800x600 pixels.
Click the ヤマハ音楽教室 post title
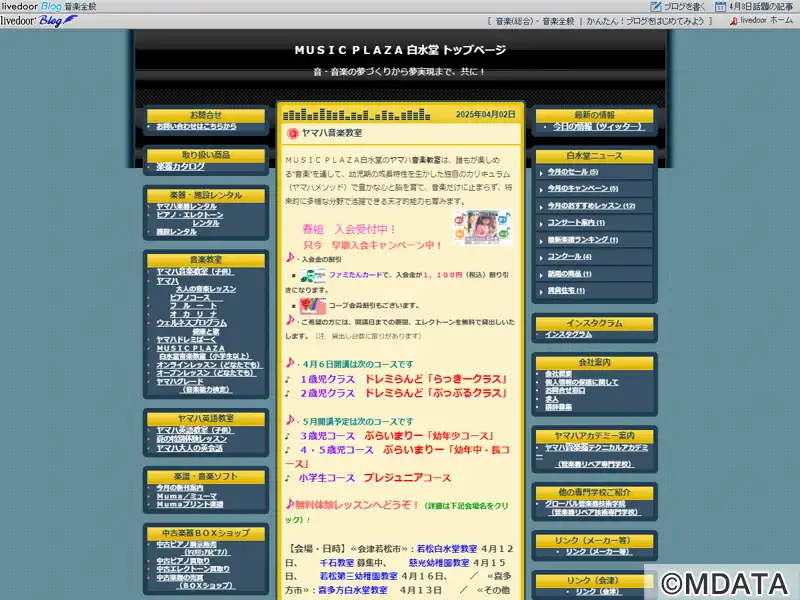pos(332,133)
